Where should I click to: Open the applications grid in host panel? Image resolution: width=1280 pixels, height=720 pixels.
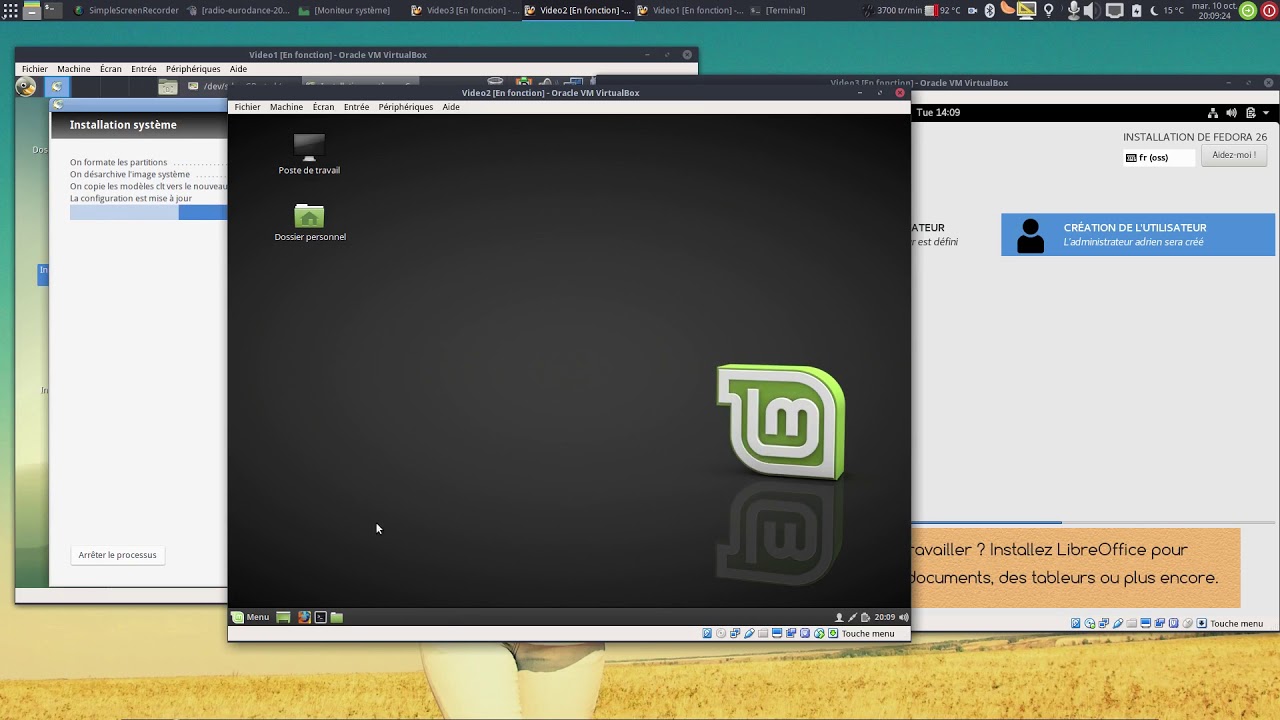click(10, 10)
